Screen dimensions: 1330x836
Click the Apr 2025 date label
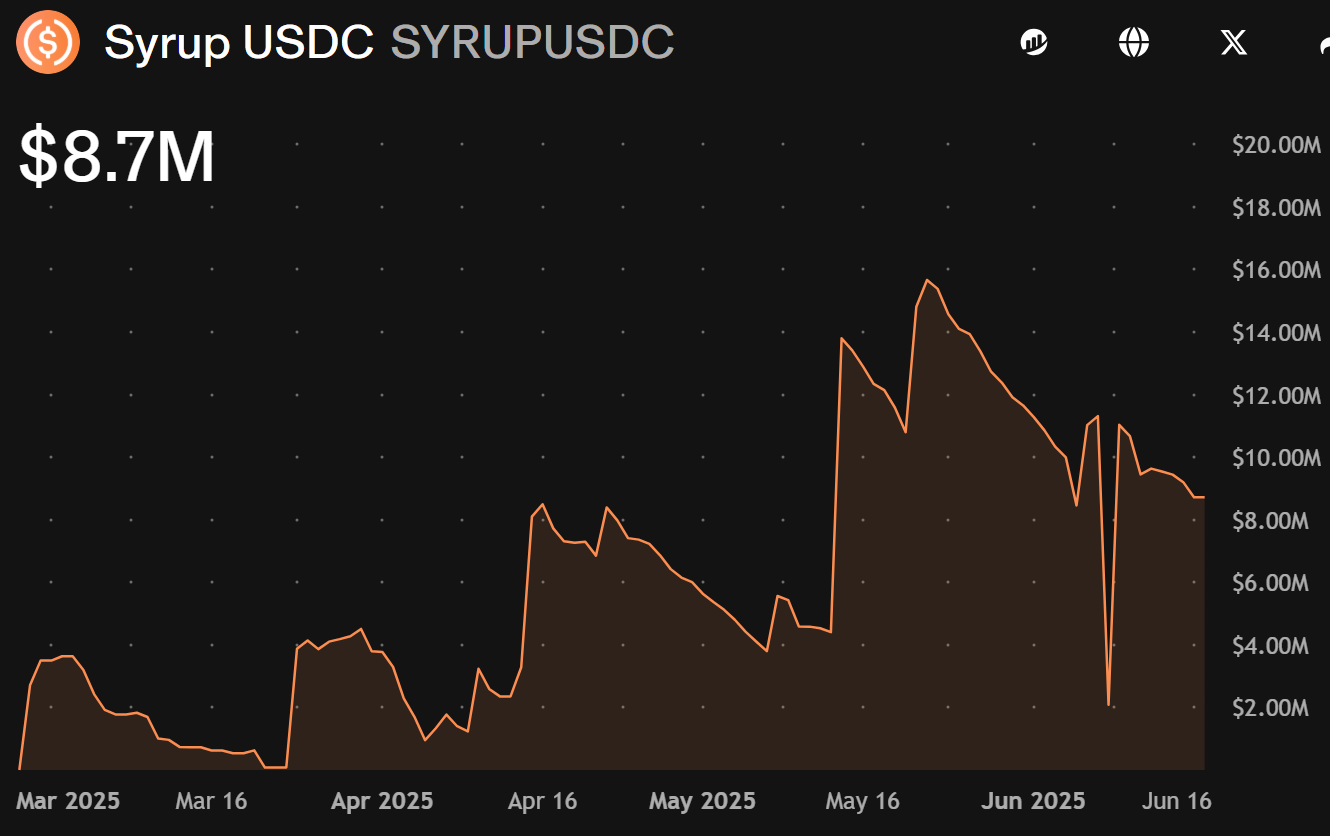(x=382, y=801)
